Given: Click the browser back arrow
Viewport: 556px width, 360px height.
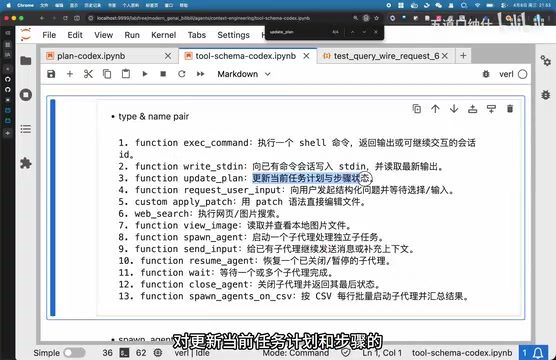Looking at the screenshot, I should coord(41,18).
